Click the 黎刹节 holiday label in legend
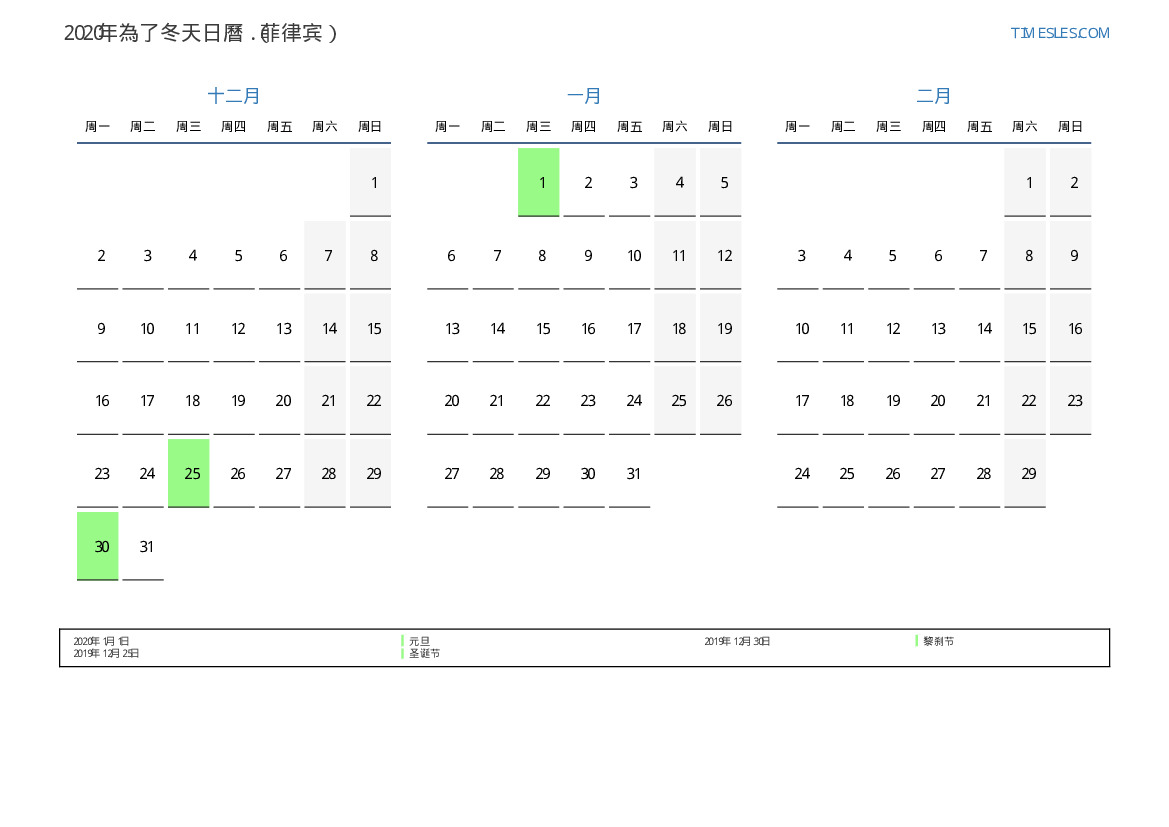The image size is (1169, 827). click(938, 641)
